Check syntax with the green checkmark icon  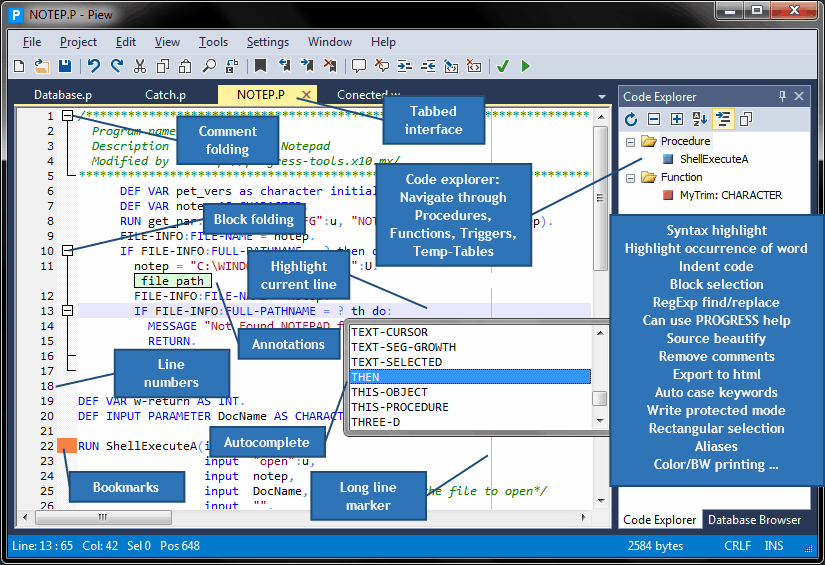point(503,67)
